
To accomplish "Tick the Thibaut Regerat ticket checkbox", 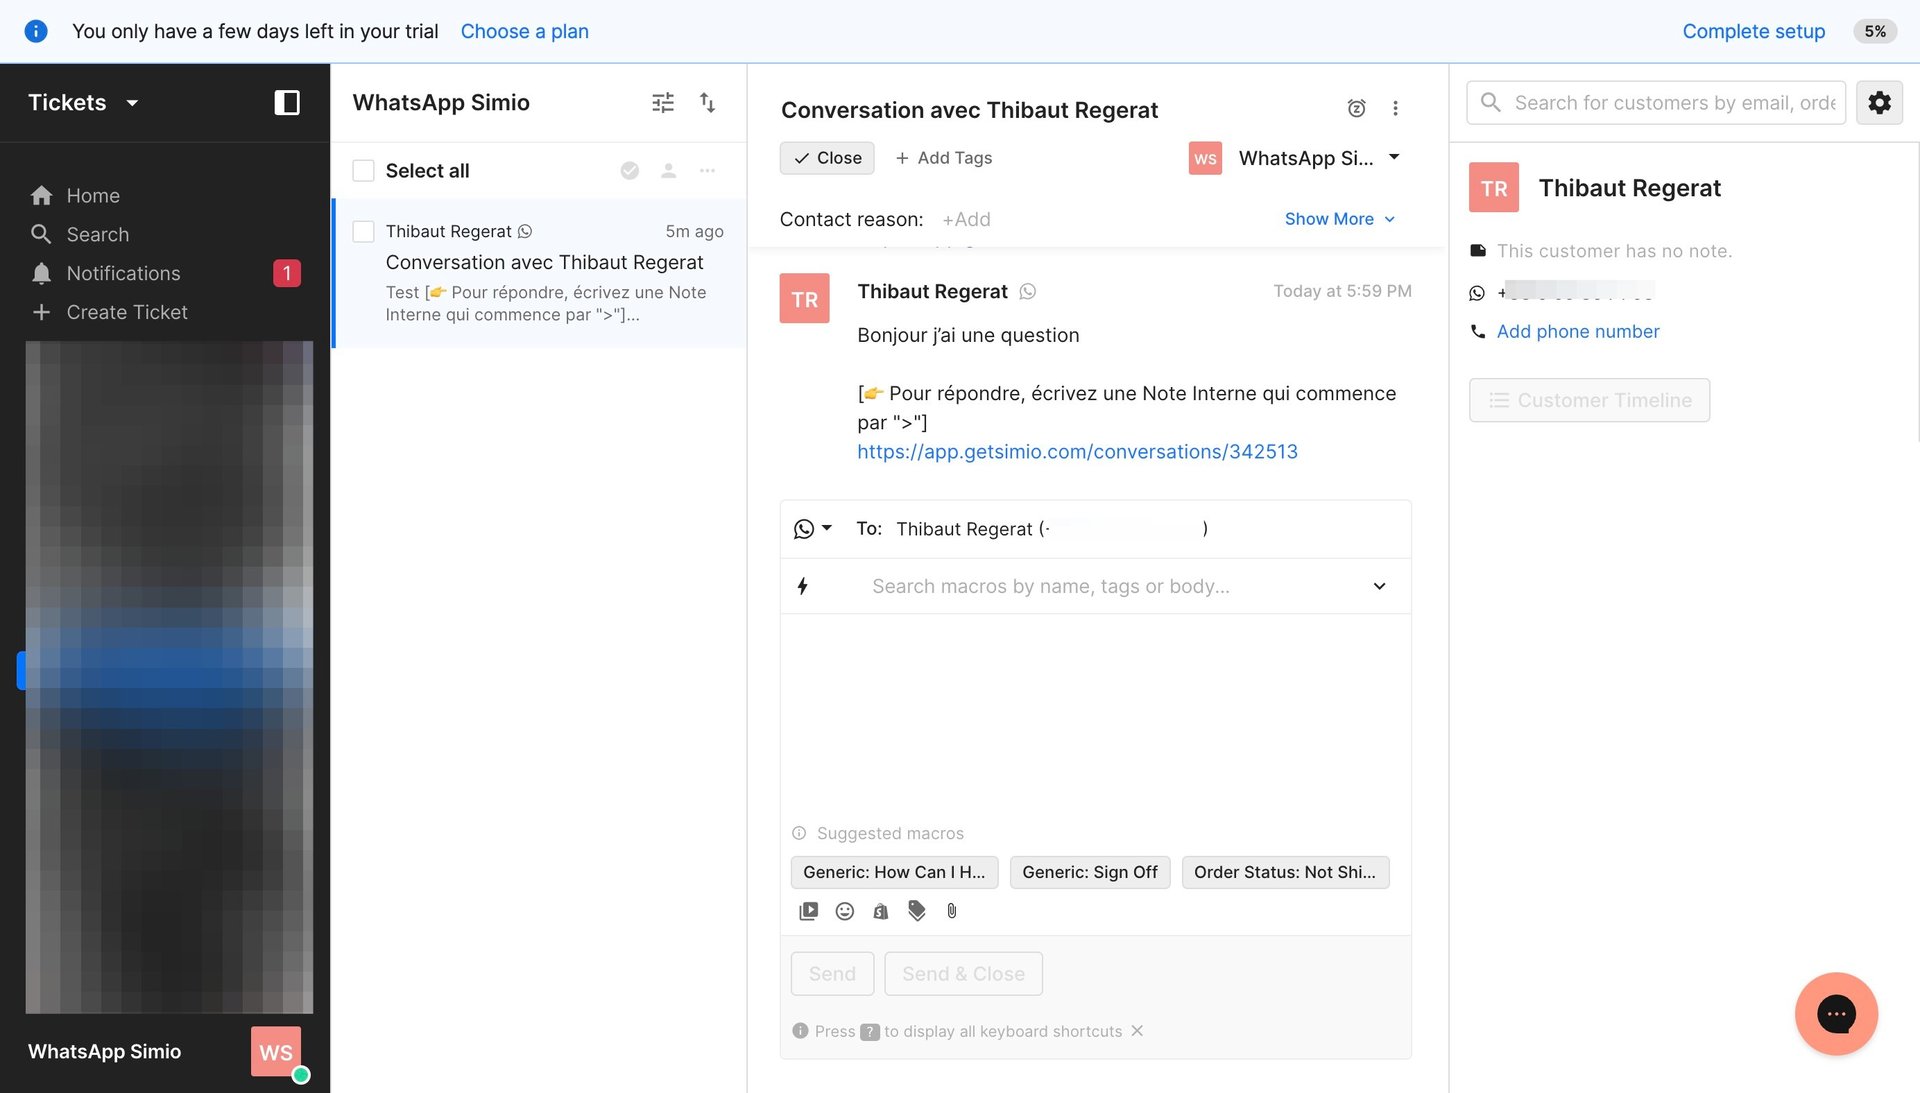I will (364, 232).
